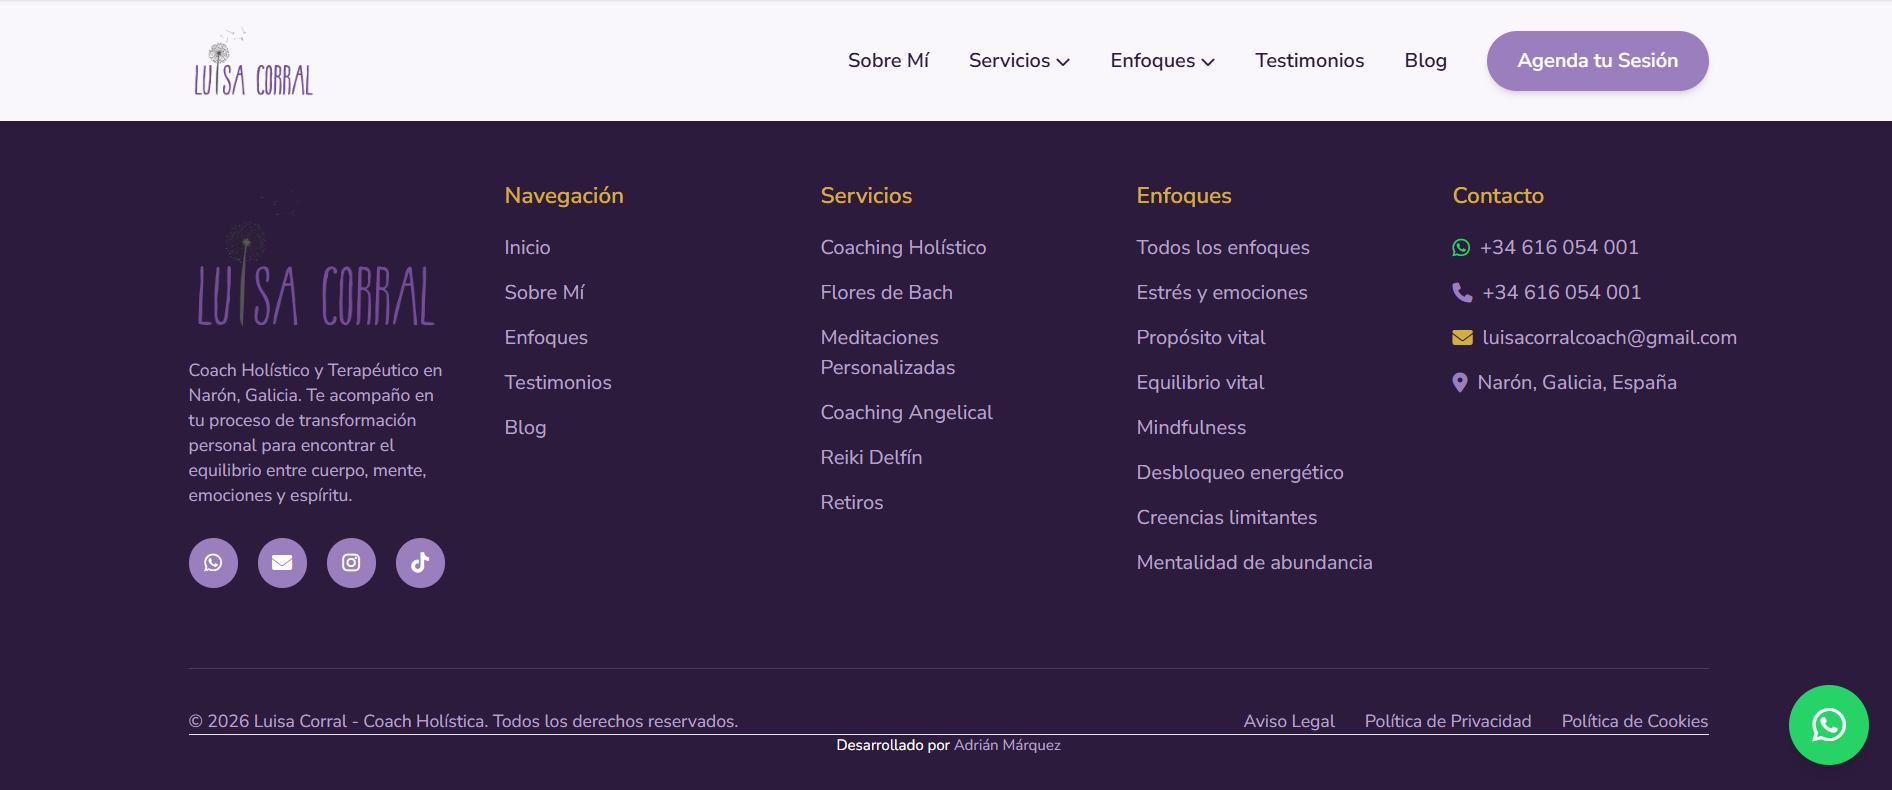1892x790 pixels.
Task: Open WhatsApp from the round footer social icon
Action: point(213,563)
